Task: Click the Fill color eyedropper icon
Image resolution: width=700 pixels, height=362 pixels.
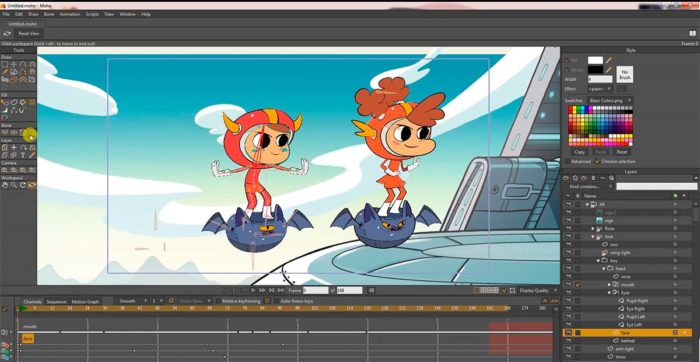Action: click(608, 60)
